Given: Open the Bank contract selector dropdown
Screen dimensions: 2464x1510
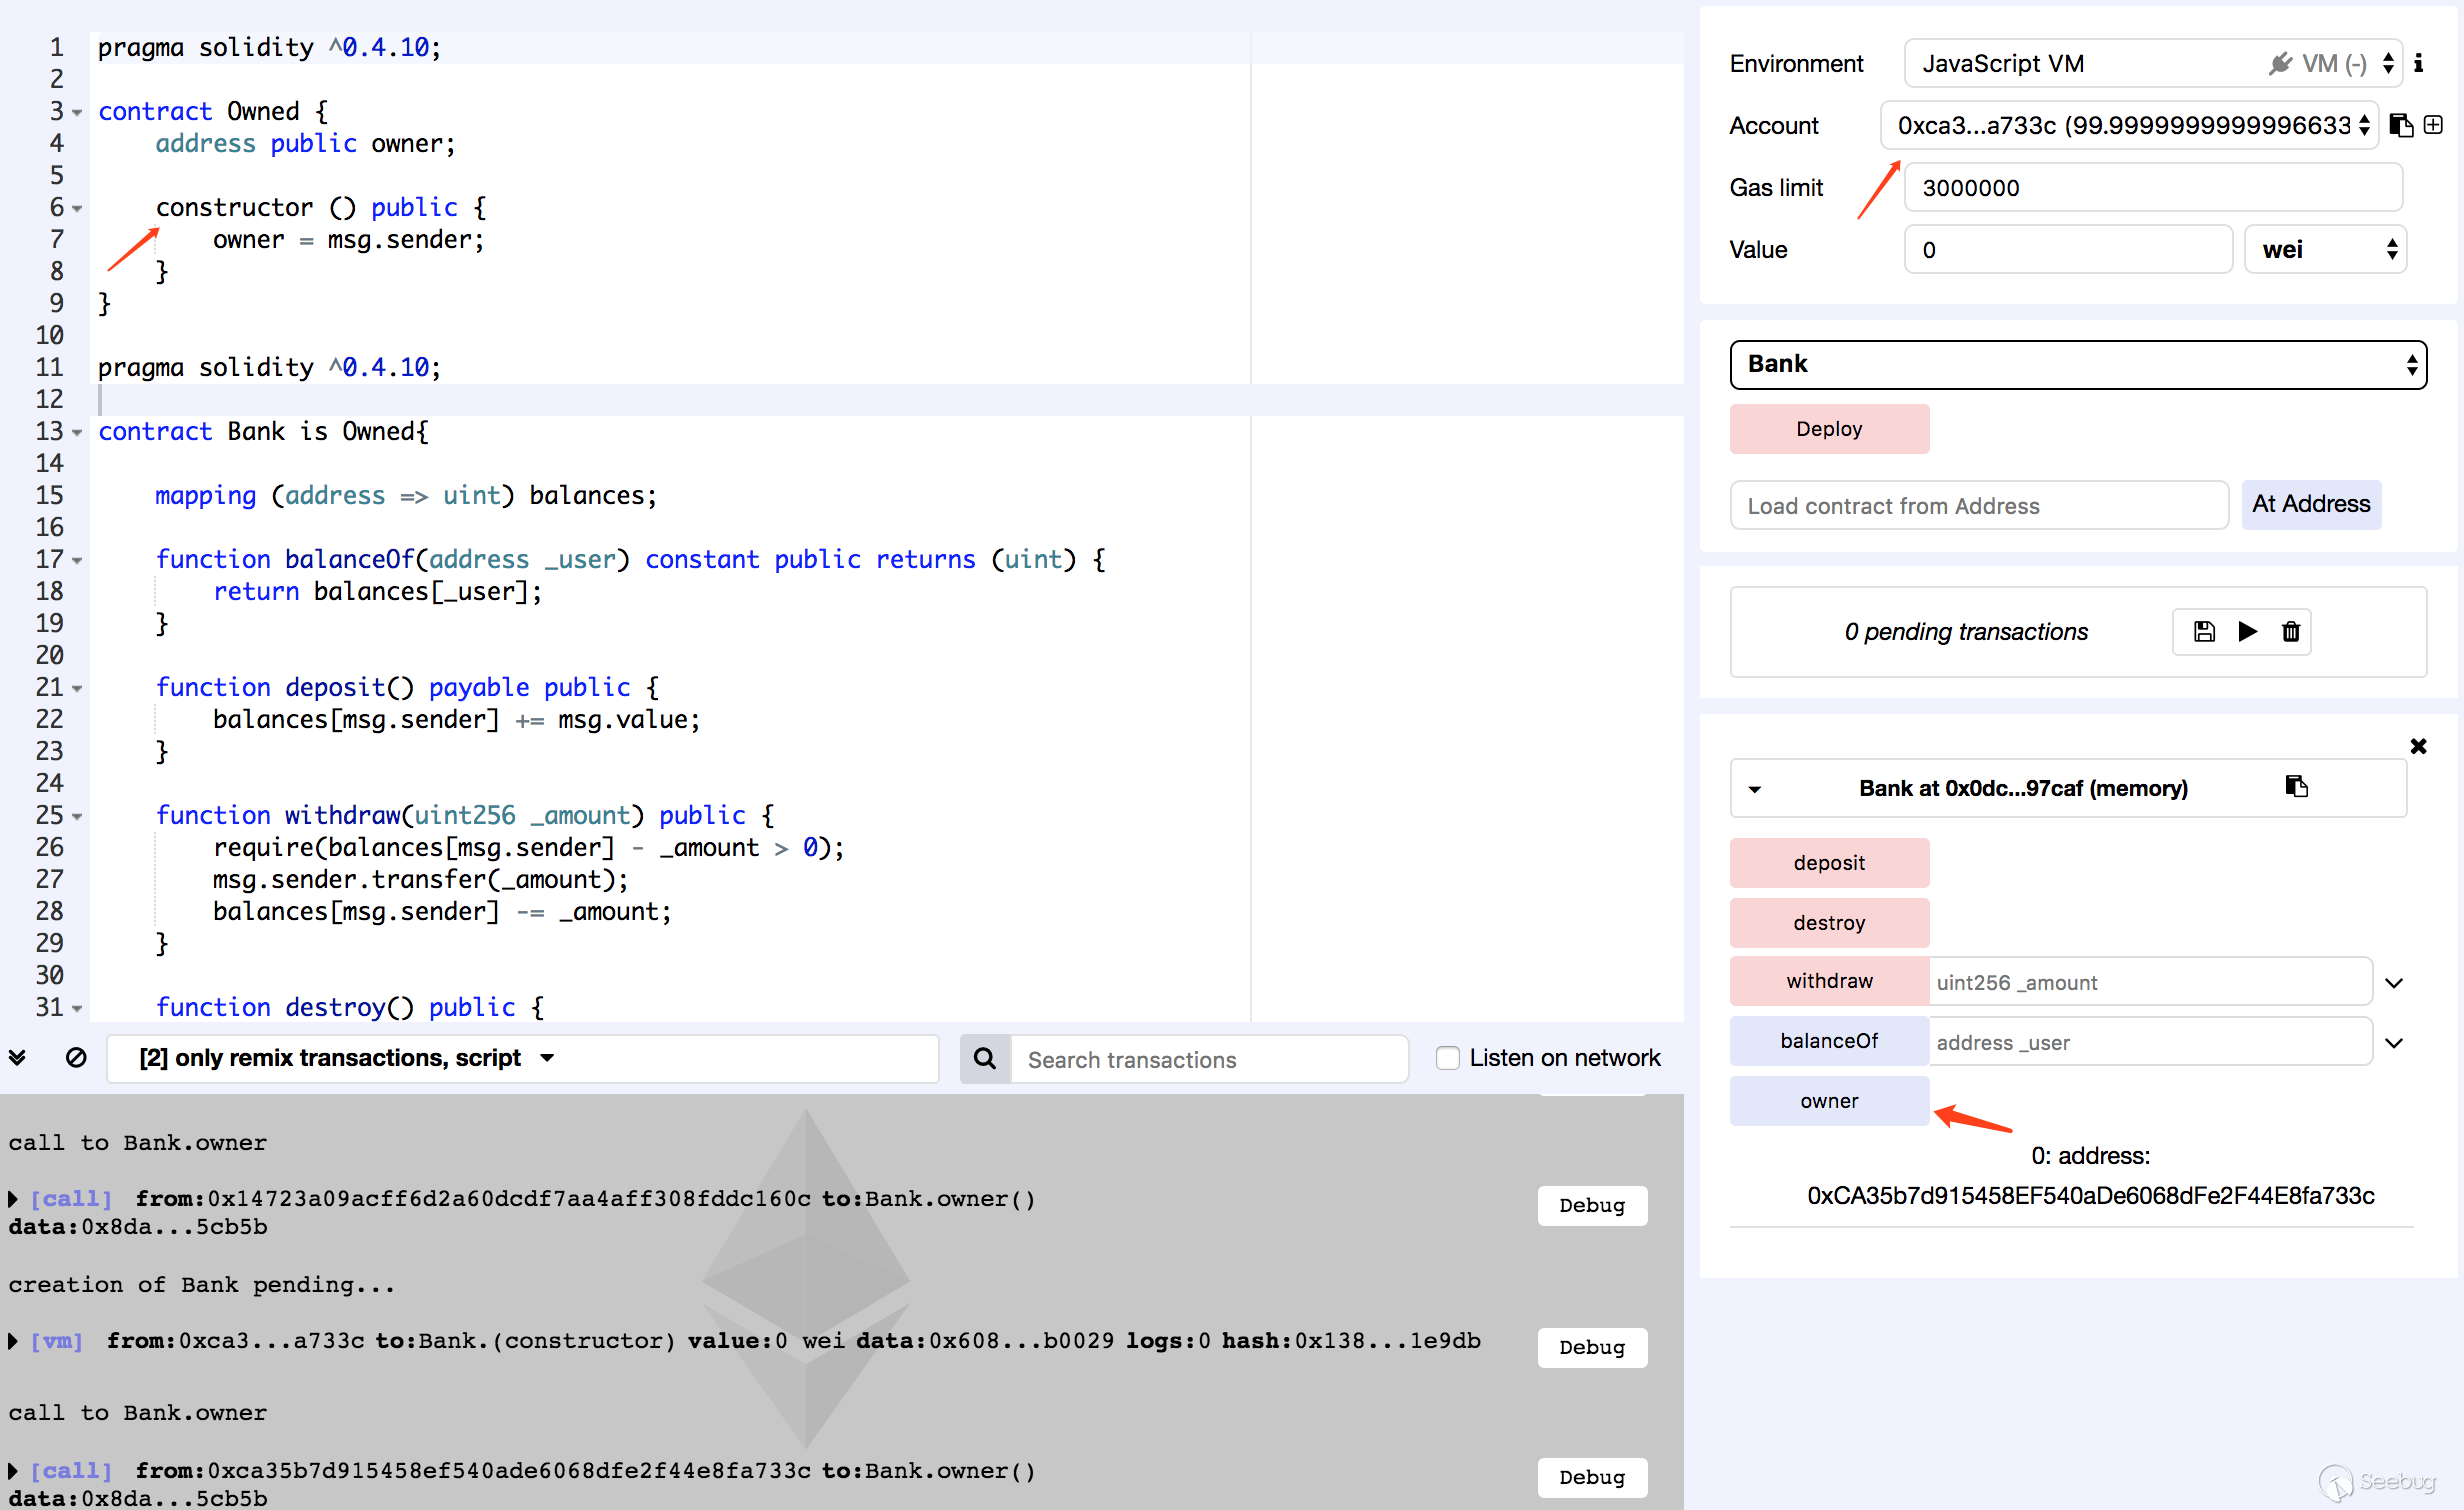Looking at the screenshot, I should pos(2077,364).
